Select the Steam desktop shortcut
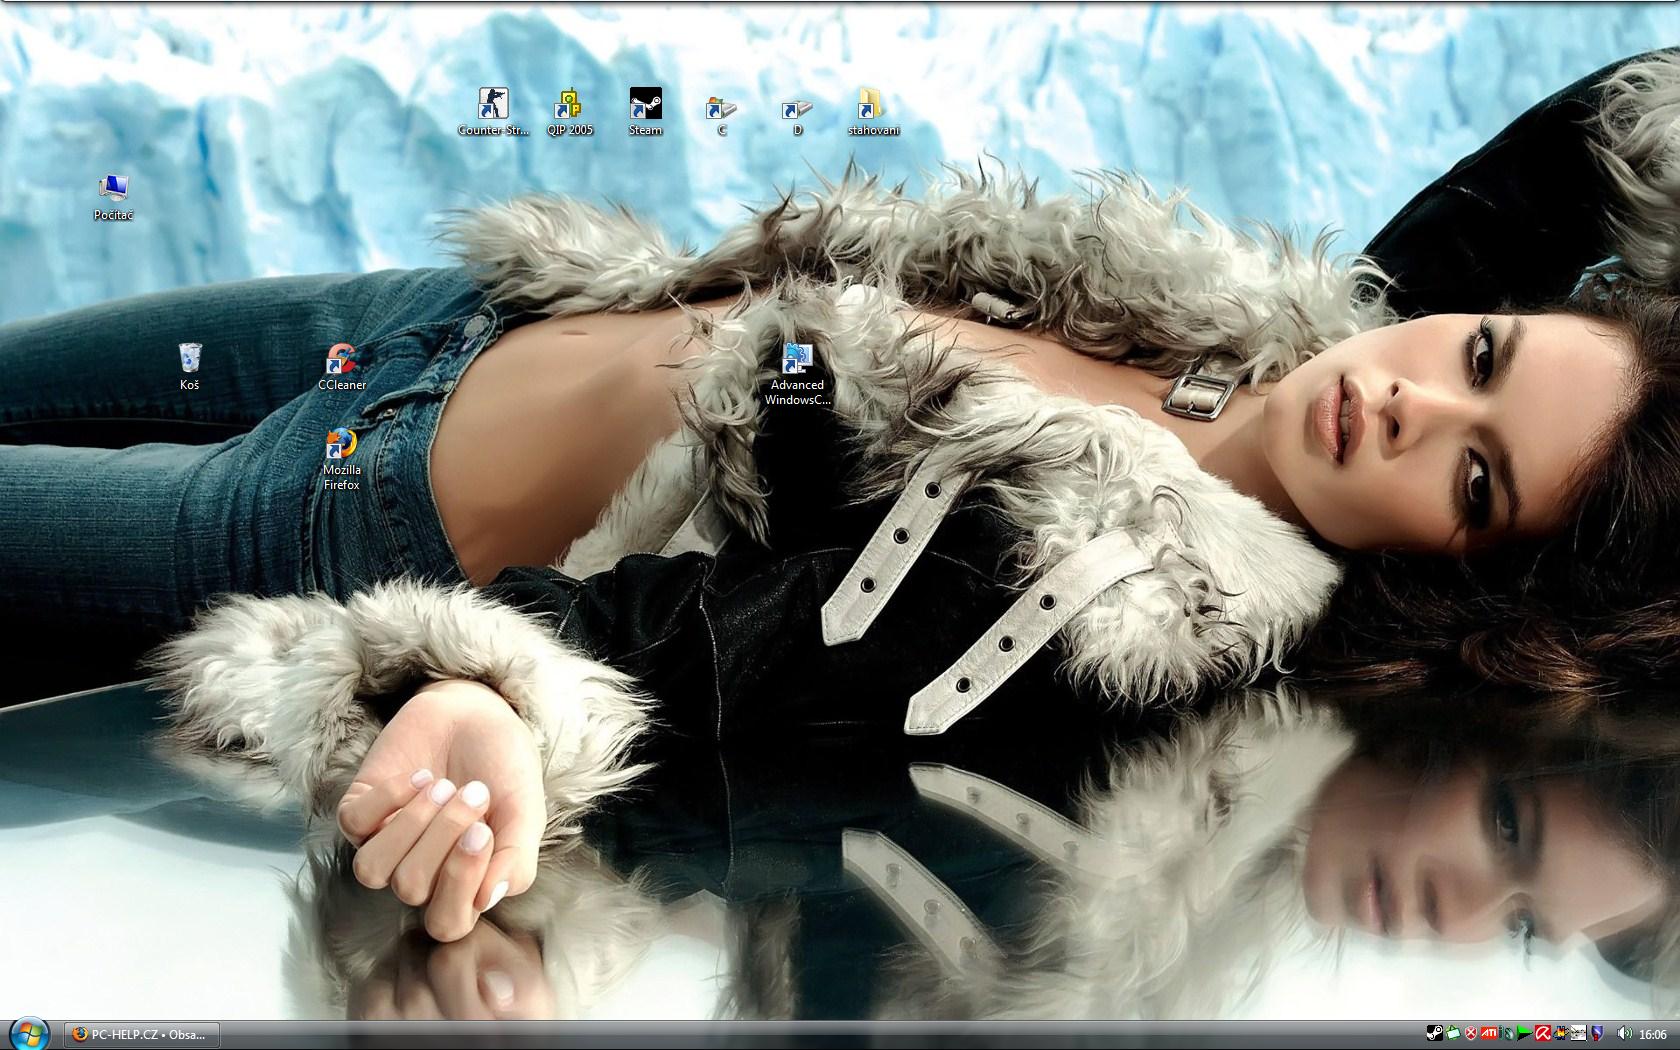The height and width of the screenshot is (1050, 1680). click(645, 104)
